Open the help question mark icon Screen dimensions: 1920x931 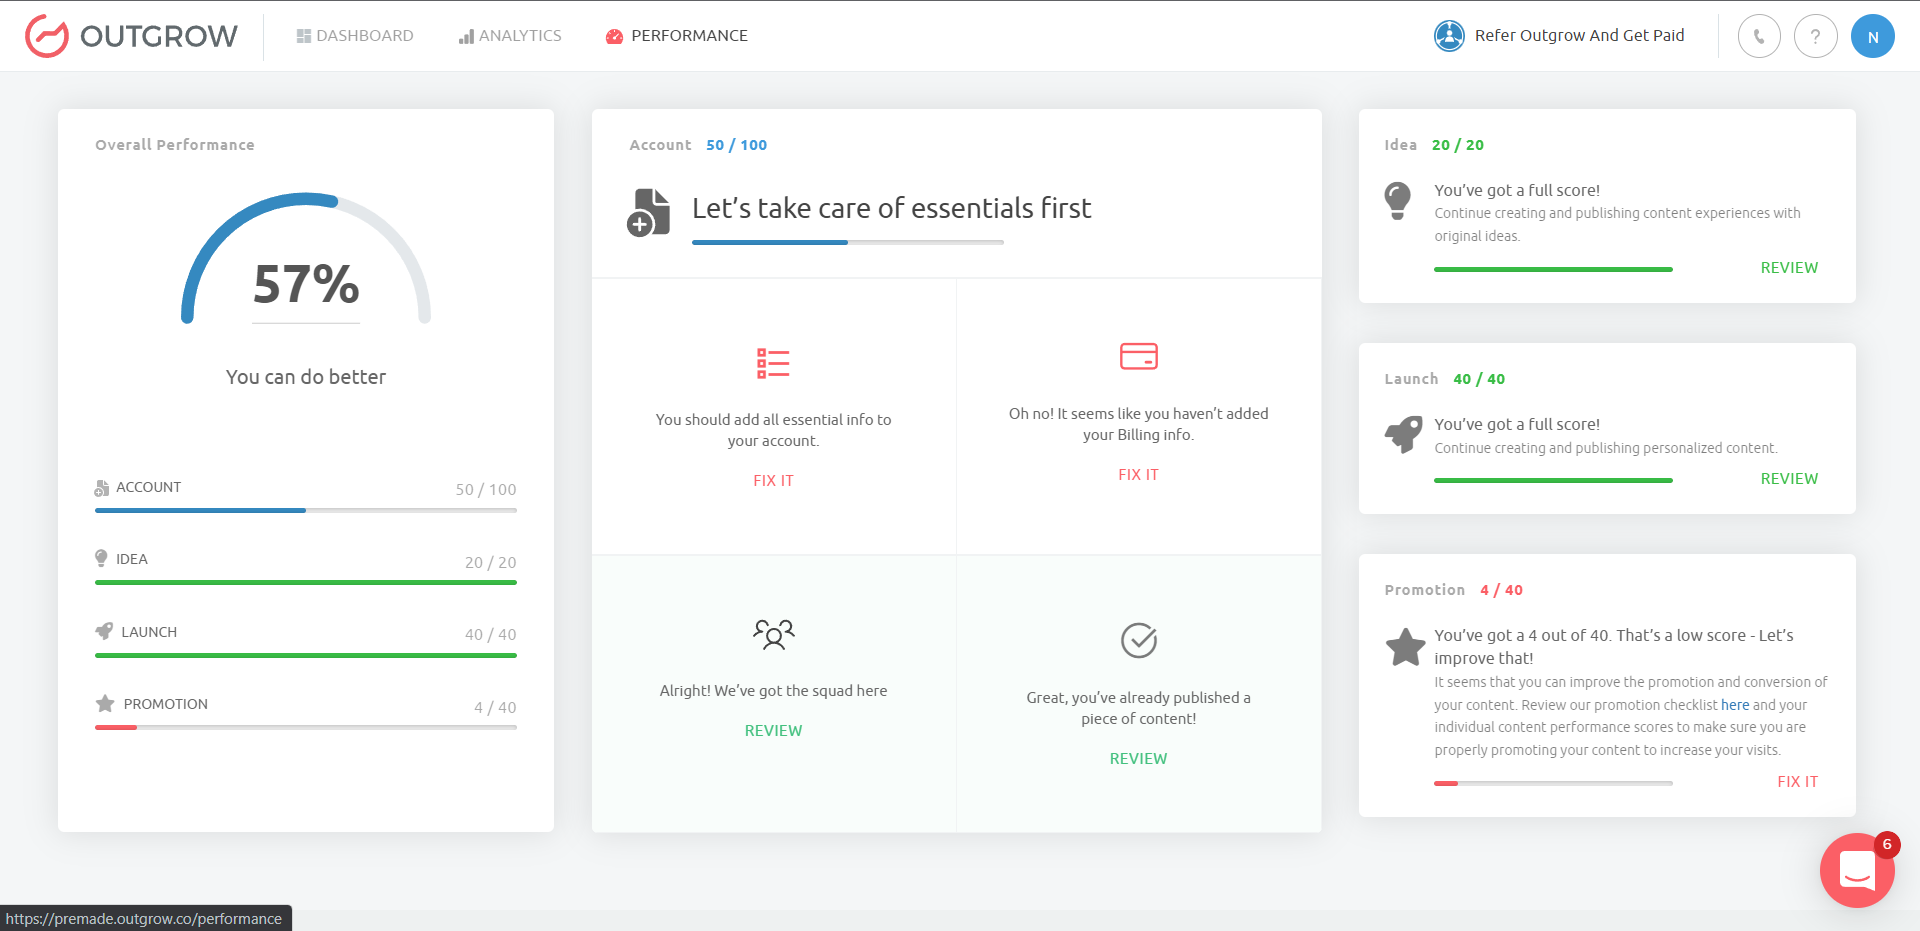click(1815, 37)
